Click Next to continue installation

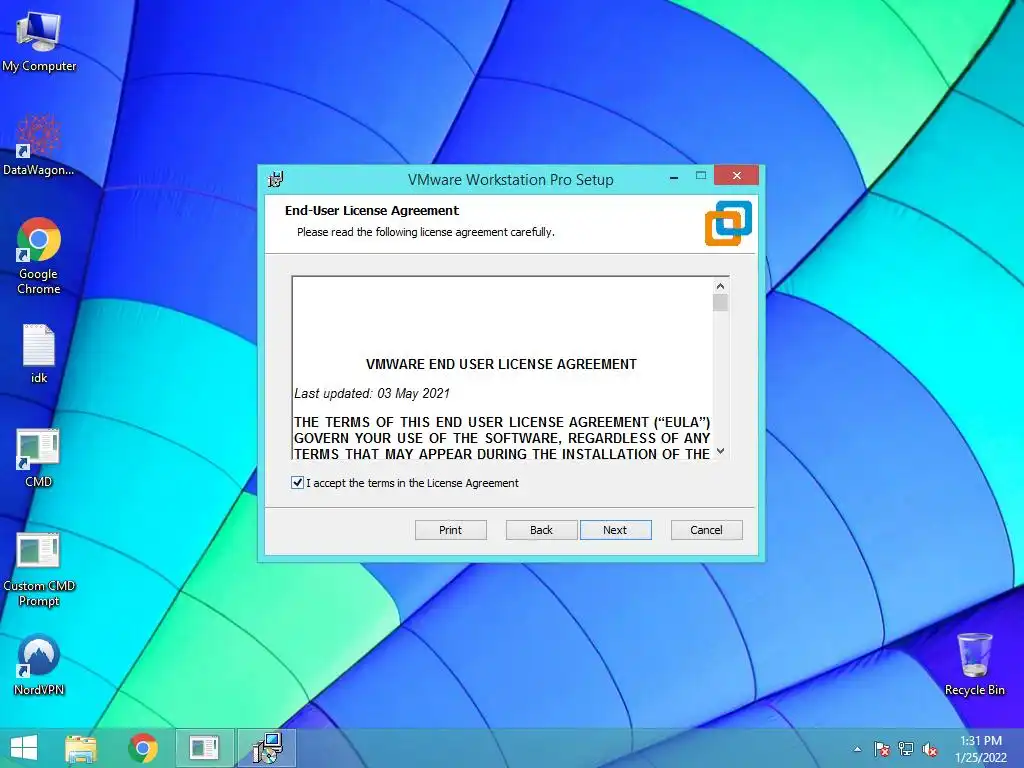(x=615, y=530)
